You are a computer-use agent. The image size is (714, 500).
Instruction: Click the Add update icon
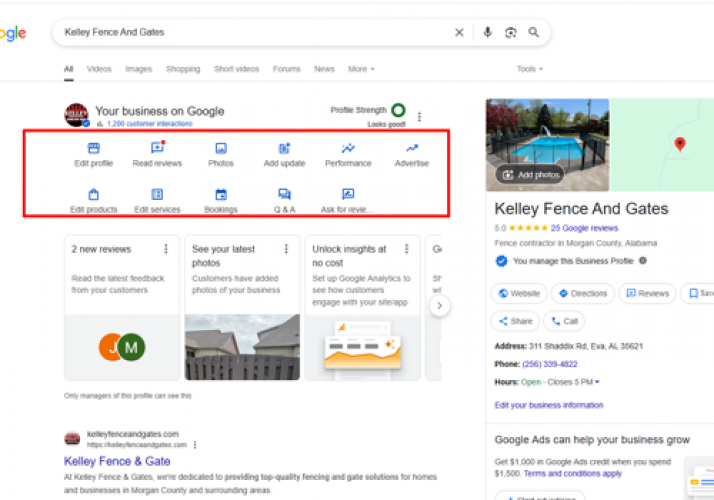pos(284,149)
